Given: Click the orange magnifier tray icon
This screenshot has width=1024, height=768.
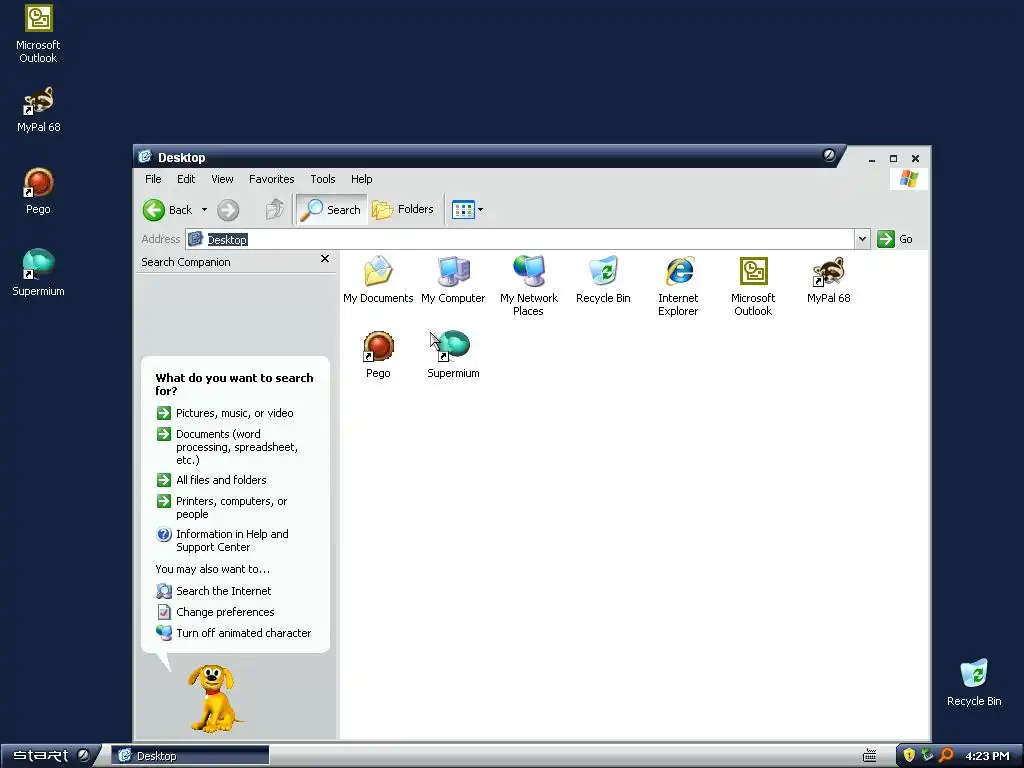Looking at the screenshot, I should coord(946,756).
